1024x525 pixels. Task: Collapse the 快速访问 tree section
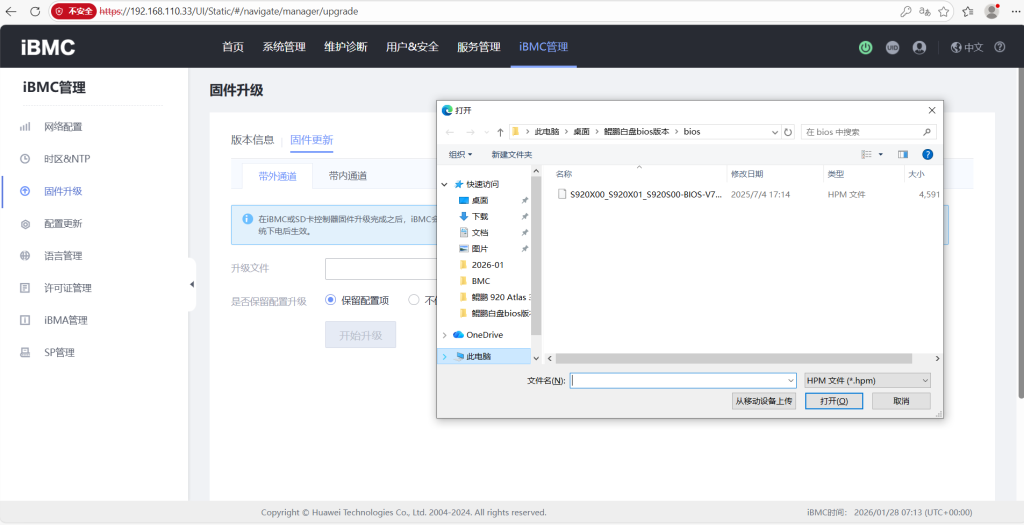[445, 184]
